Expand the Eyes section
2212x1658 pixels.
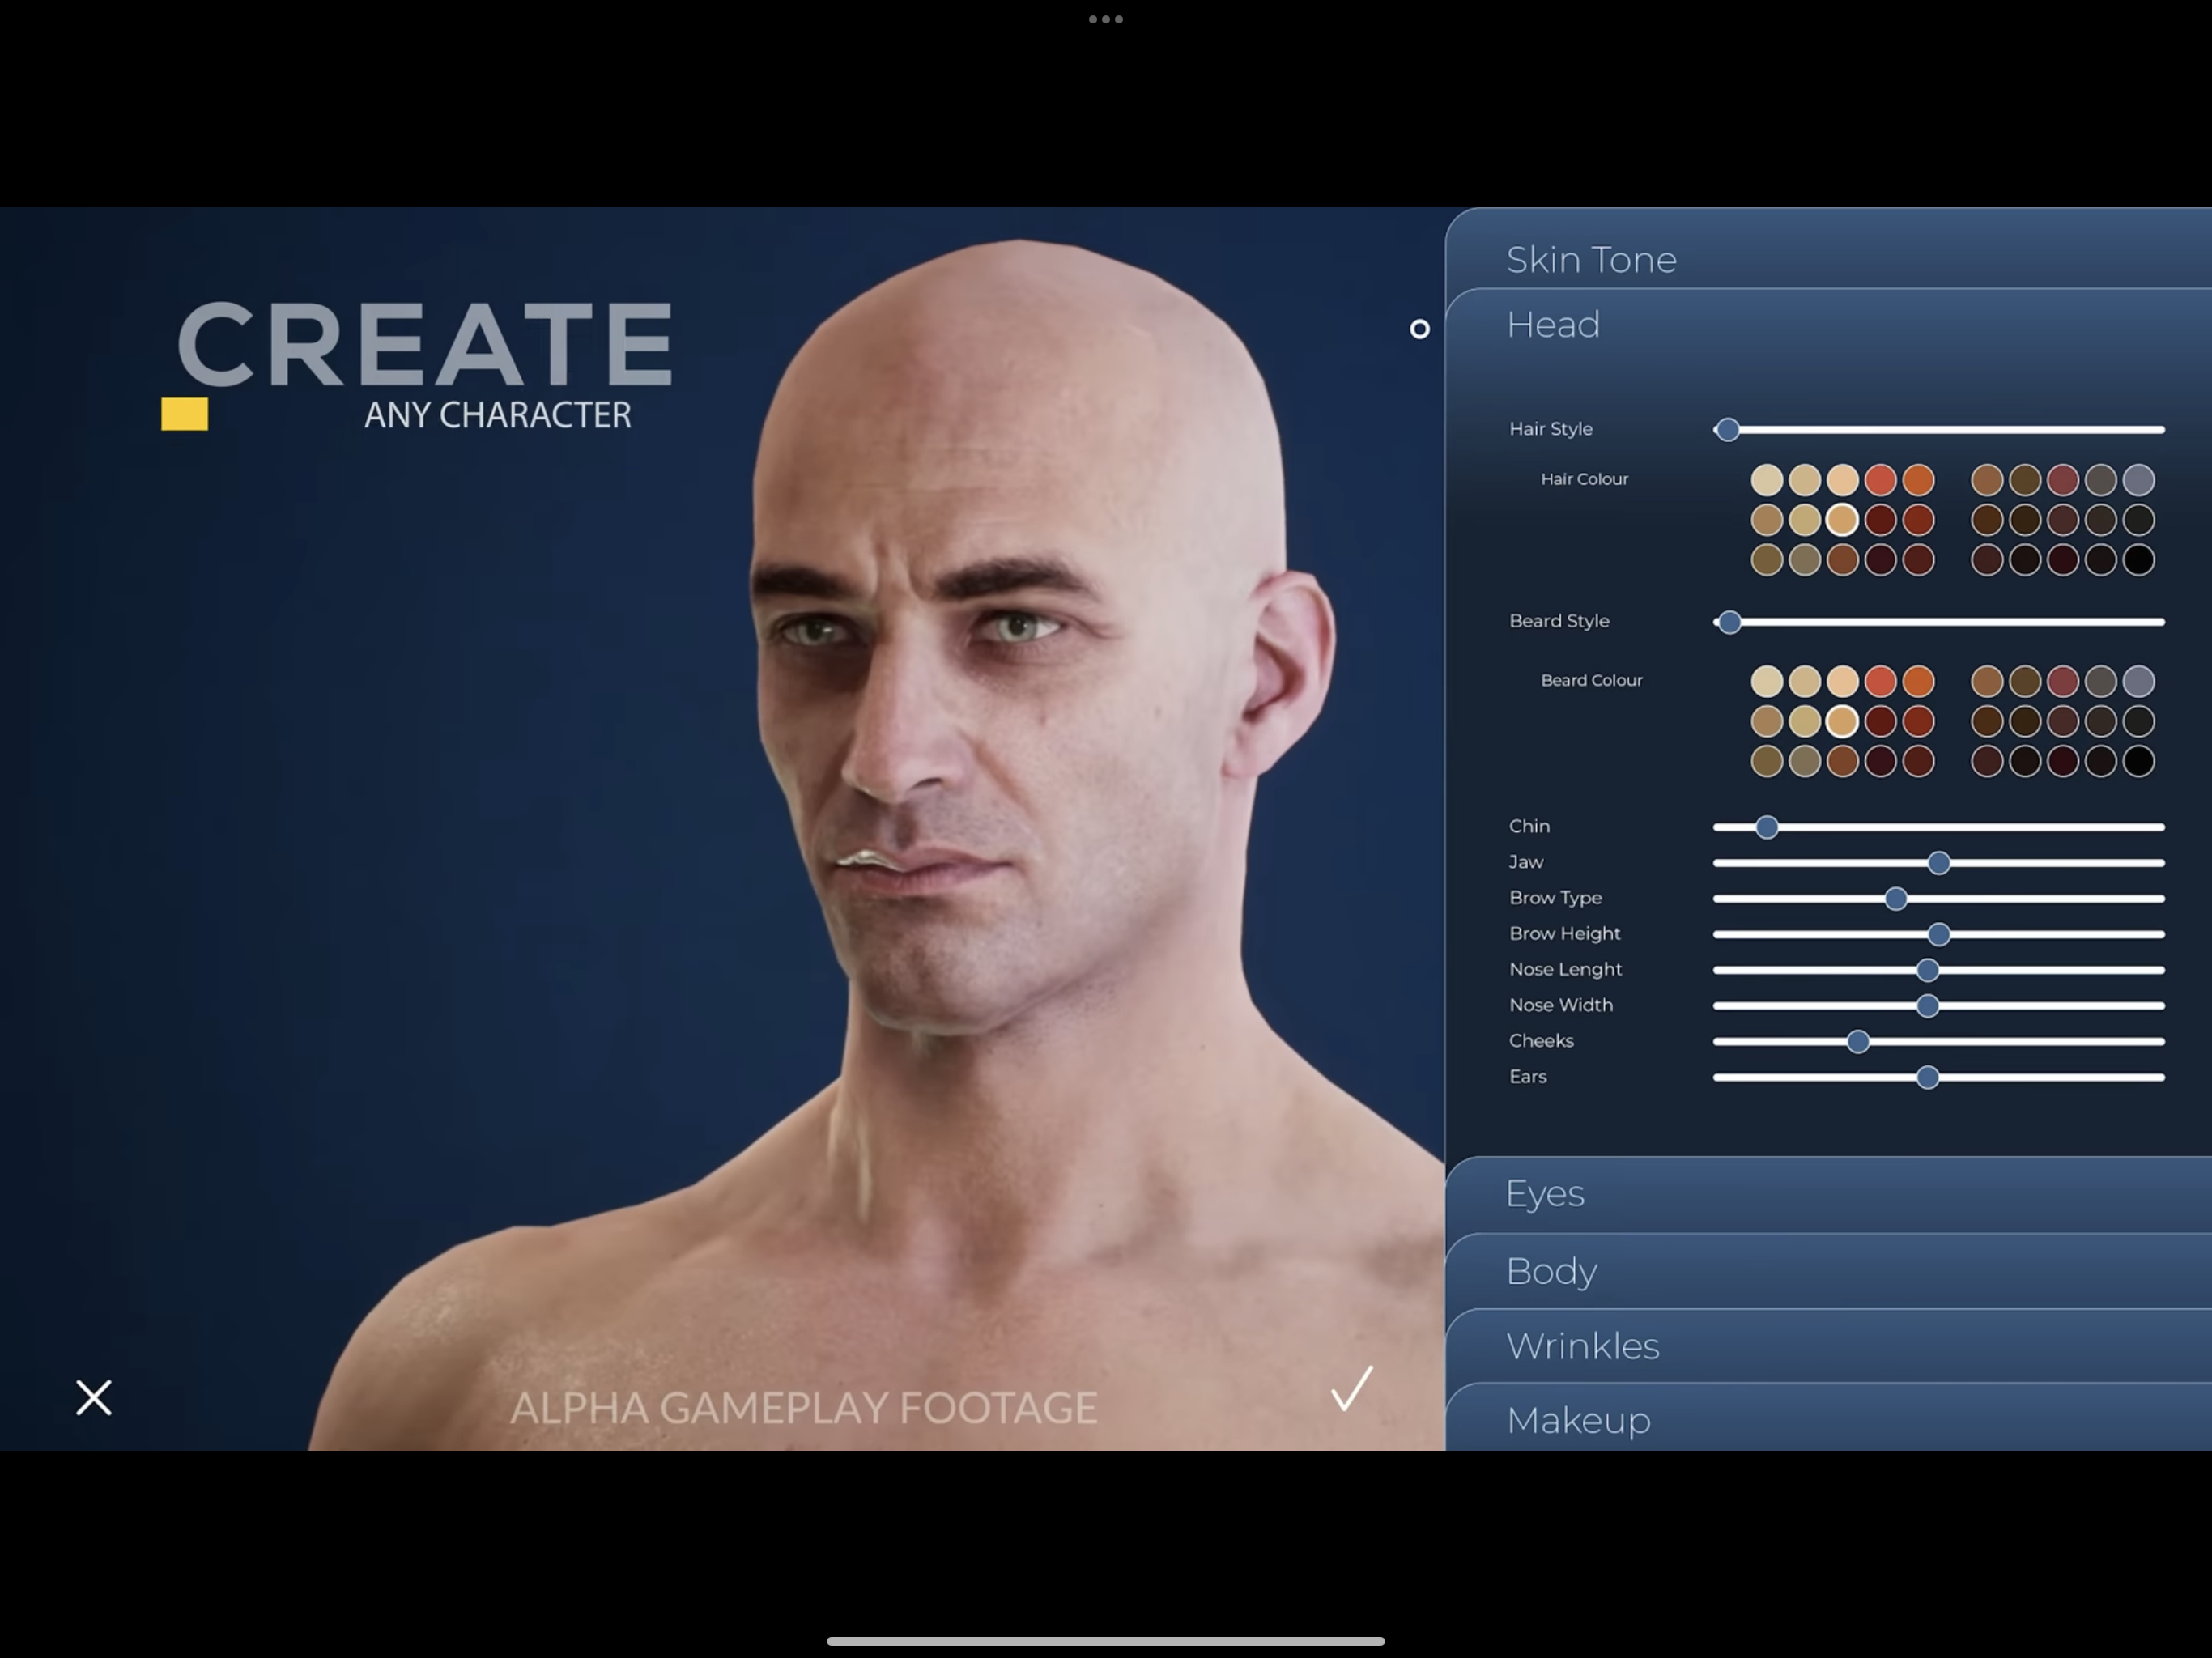[x=1828, y=1194]
